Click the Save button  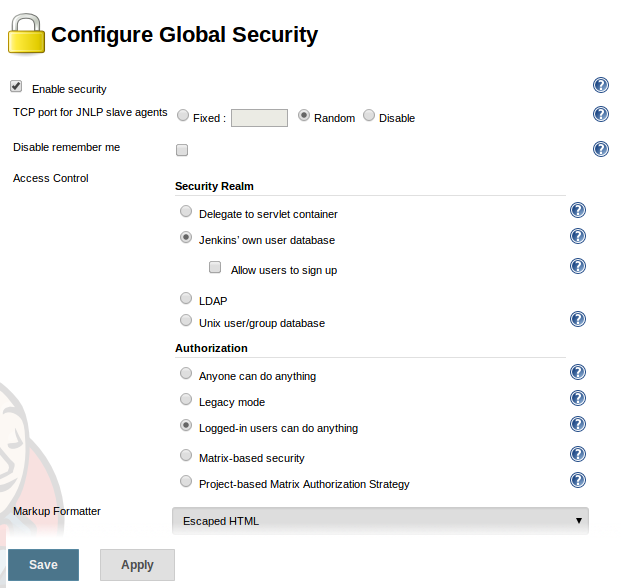click(44, 565)
